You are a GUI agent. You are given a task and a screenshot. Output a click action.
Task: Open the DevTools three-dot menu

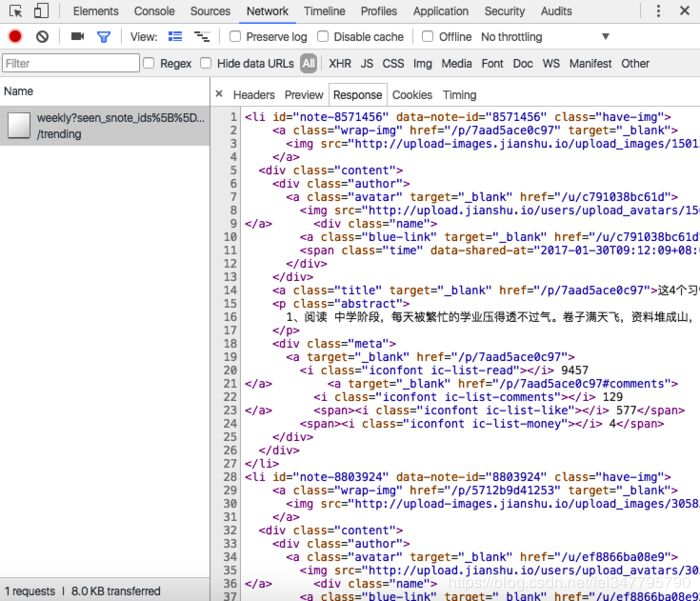[658, 11]
